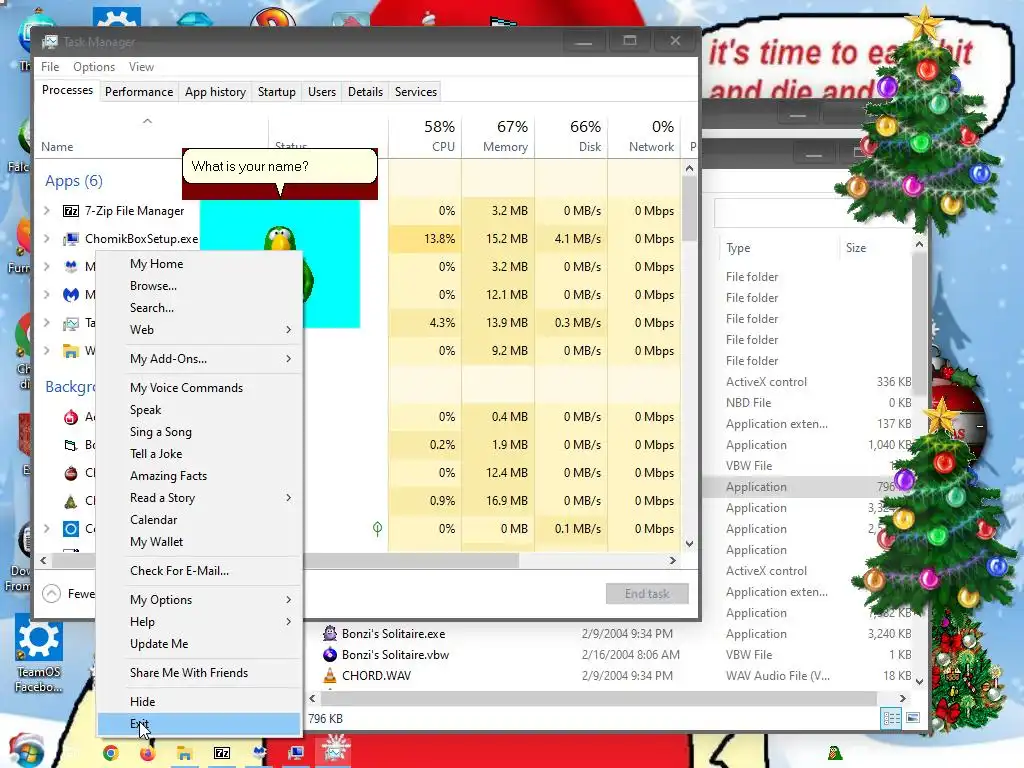
Task: Click the Bonzi's Solitaire.exe file icon
Action: click(330, 633)
